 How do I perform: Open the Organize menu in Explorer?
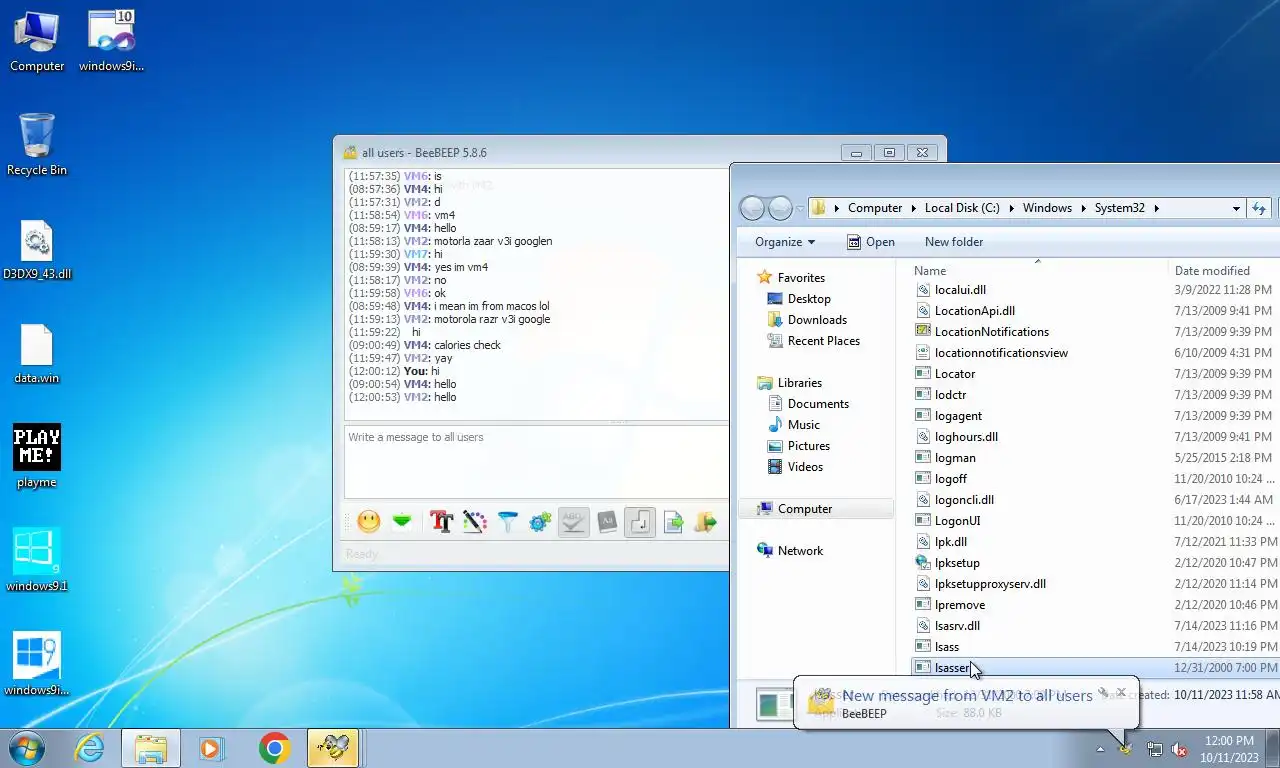point(785,242)
